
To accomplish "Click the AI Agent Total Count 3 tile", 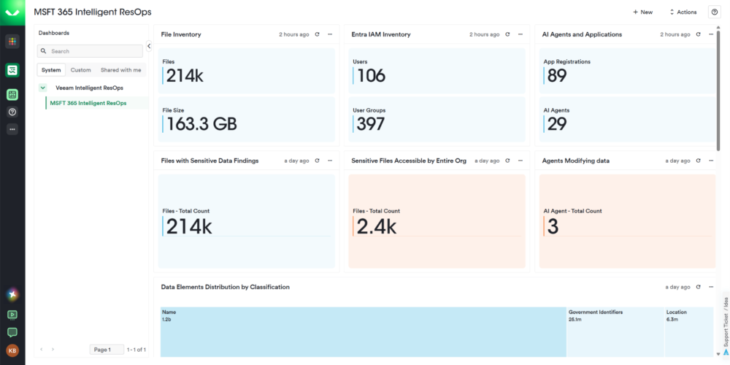I will (x=627, y=221).
